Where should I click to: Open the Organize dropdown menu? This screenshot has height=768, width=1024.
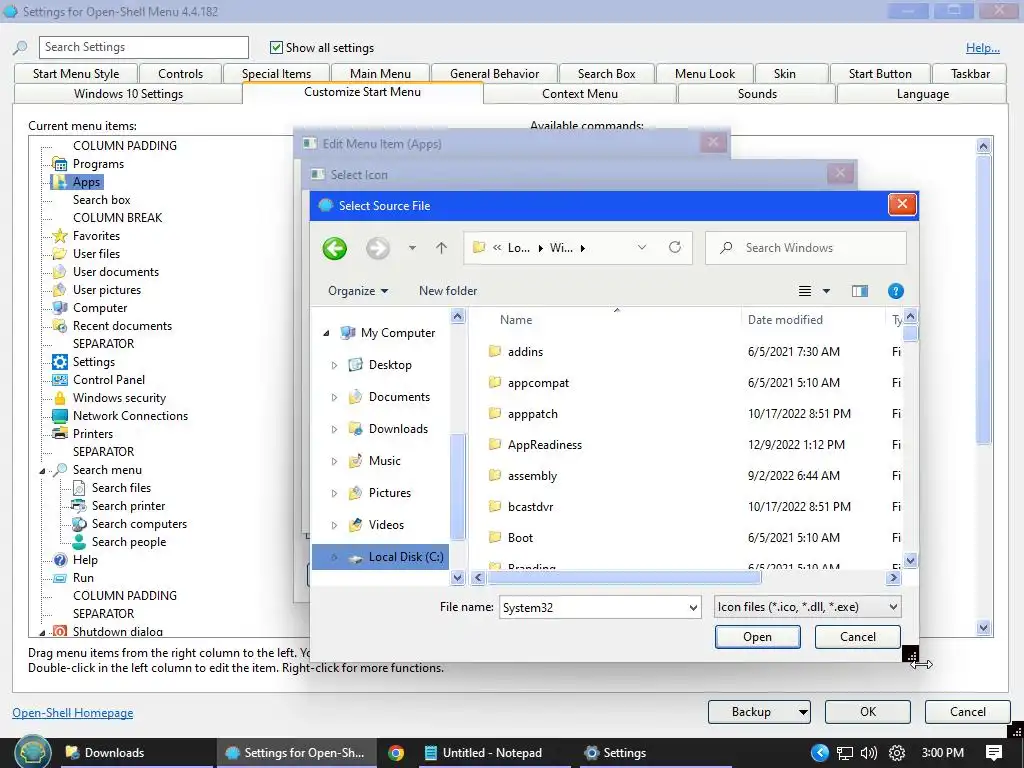358,291
